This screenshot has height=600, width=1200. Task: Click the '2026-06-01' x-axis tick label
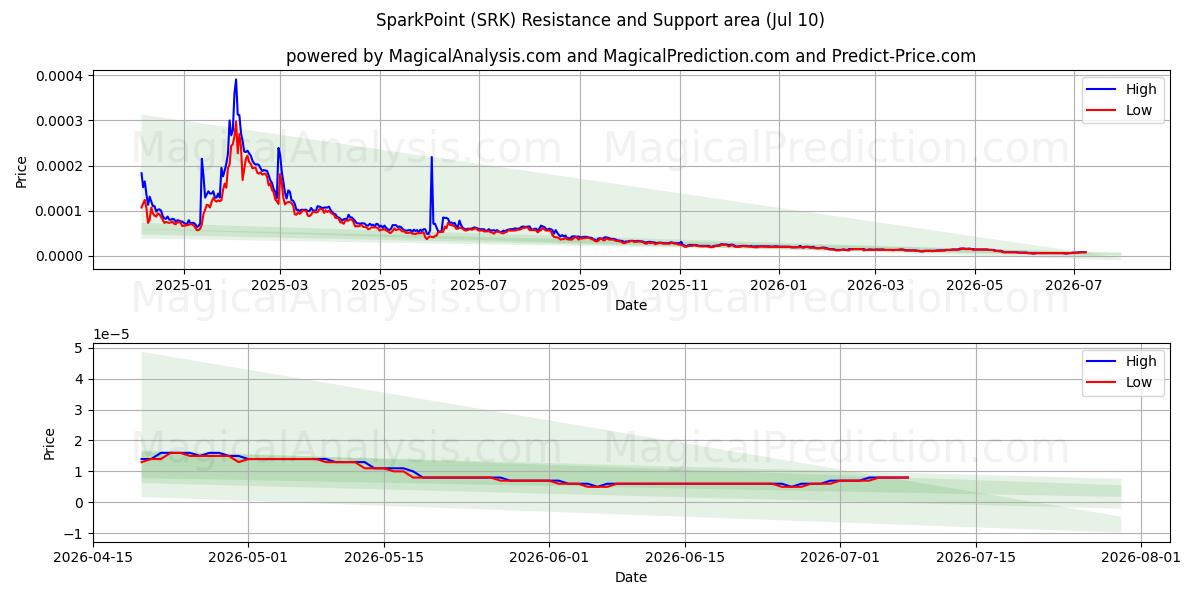(550, 556)
